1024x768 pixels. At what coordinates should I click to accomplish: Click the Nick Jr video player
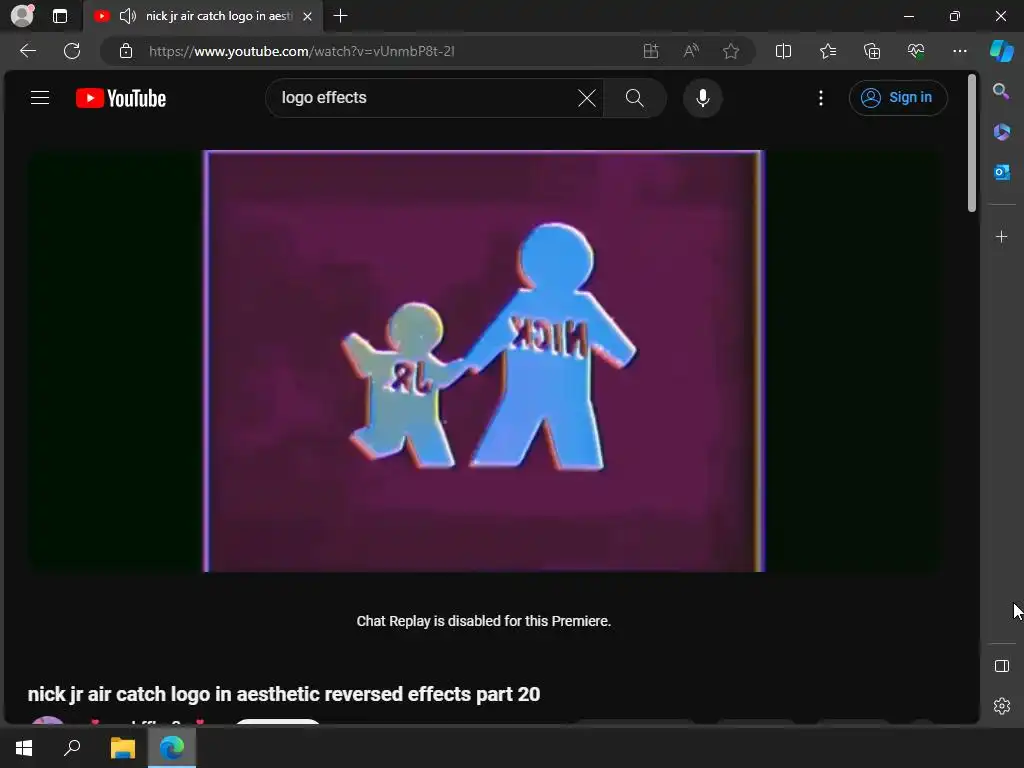coord(483,361)
